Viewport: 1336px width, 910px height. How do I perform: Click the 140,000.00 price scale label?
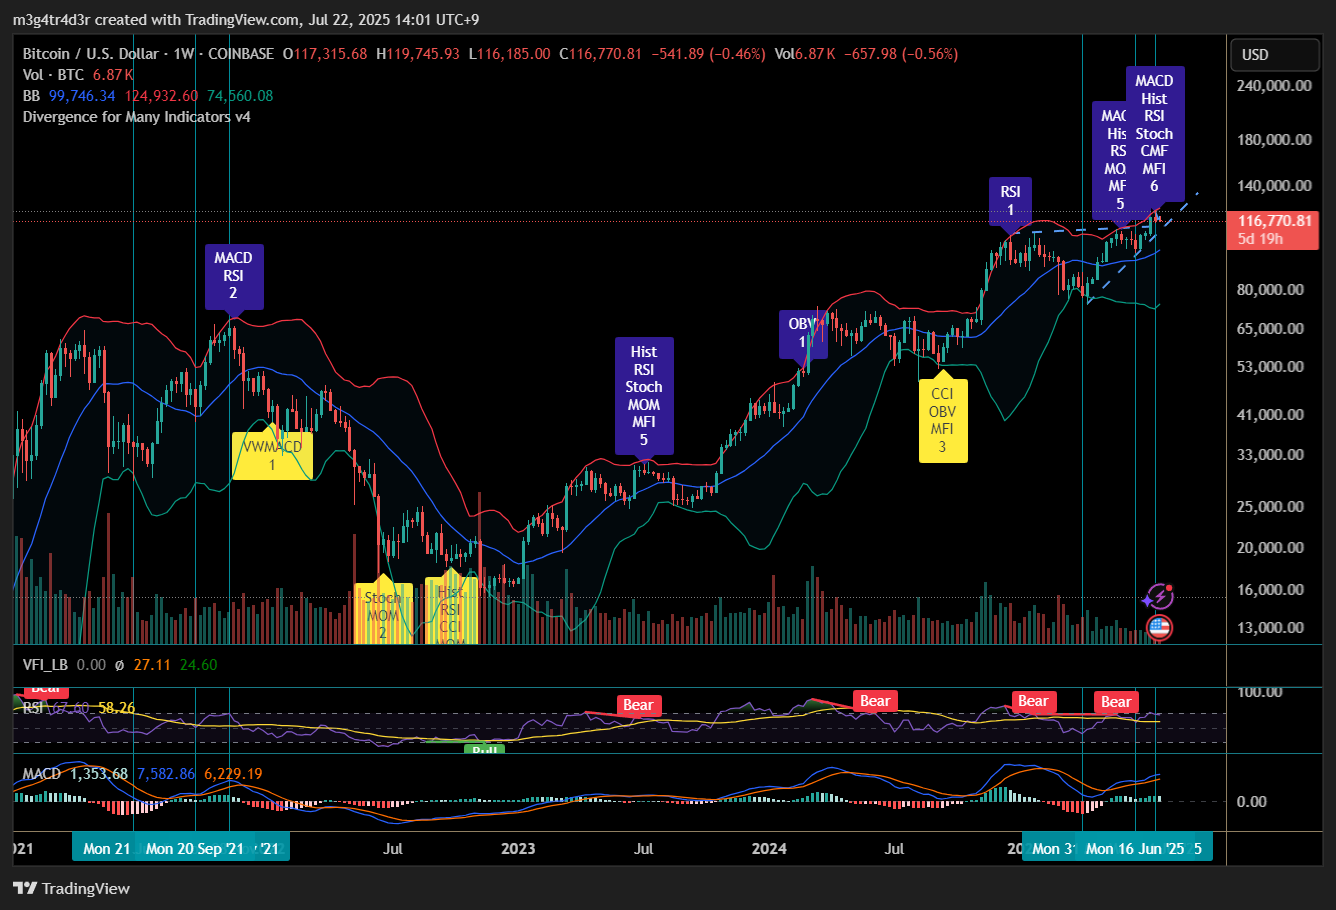[x=1274, y=186]
